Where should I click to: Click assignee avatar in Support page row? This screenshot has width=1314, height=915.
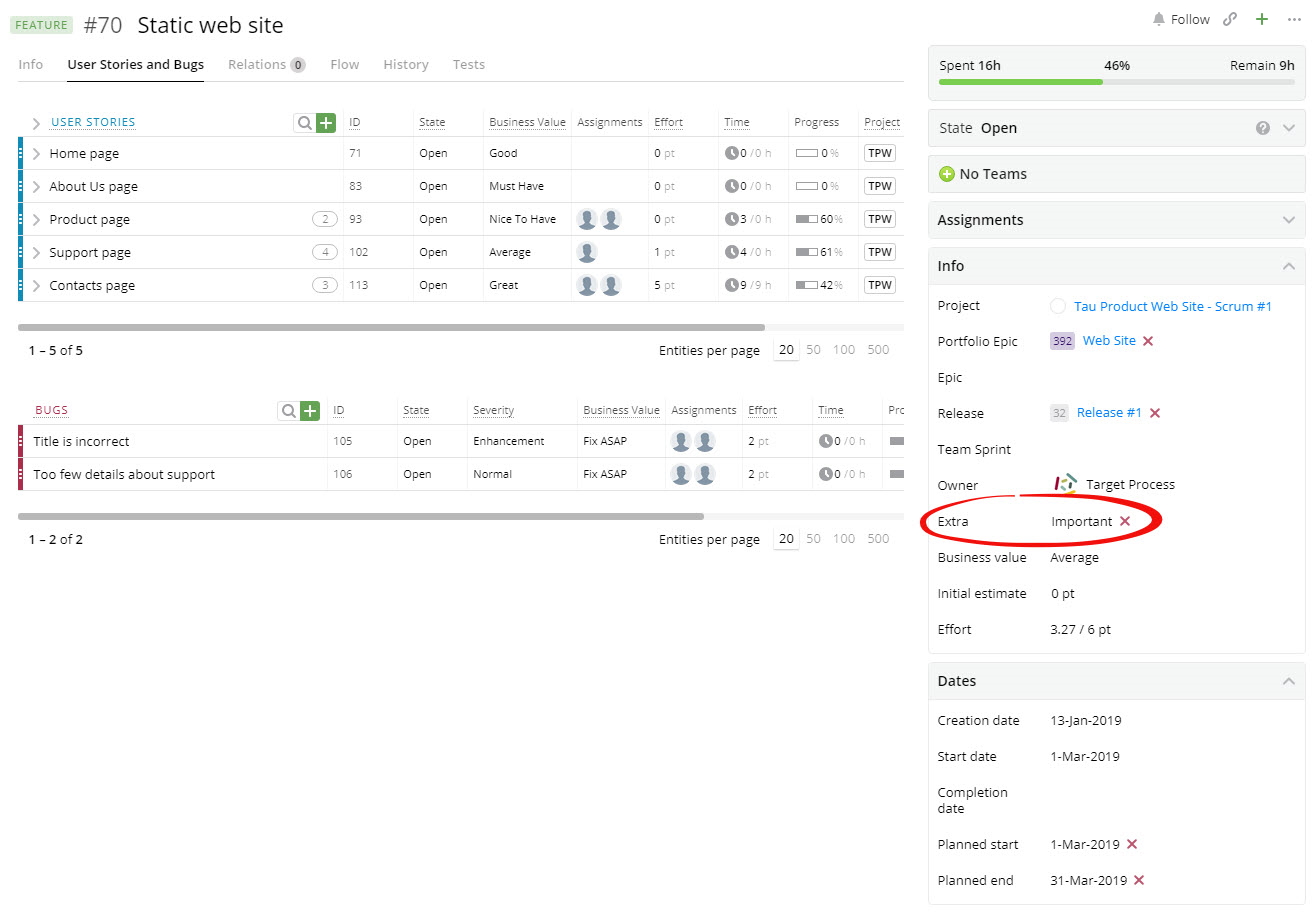pyautogui.click(x=587, y=252)
